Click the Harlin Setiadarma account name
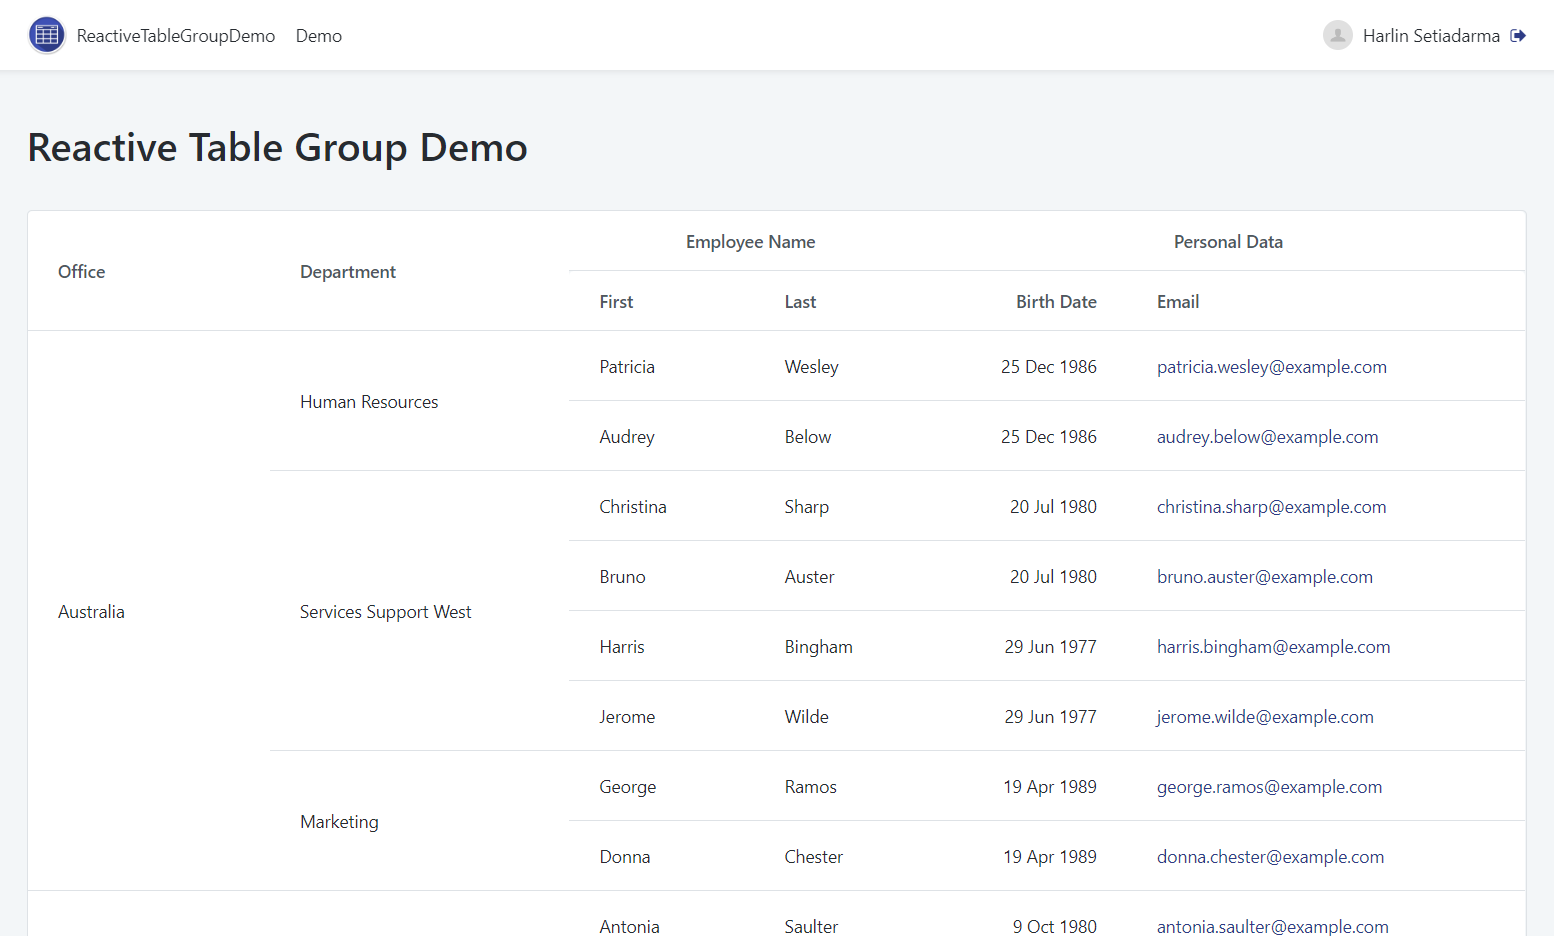Image resolution: width=1554 pixels, height=936 pixels. (x=1432, y=35)
